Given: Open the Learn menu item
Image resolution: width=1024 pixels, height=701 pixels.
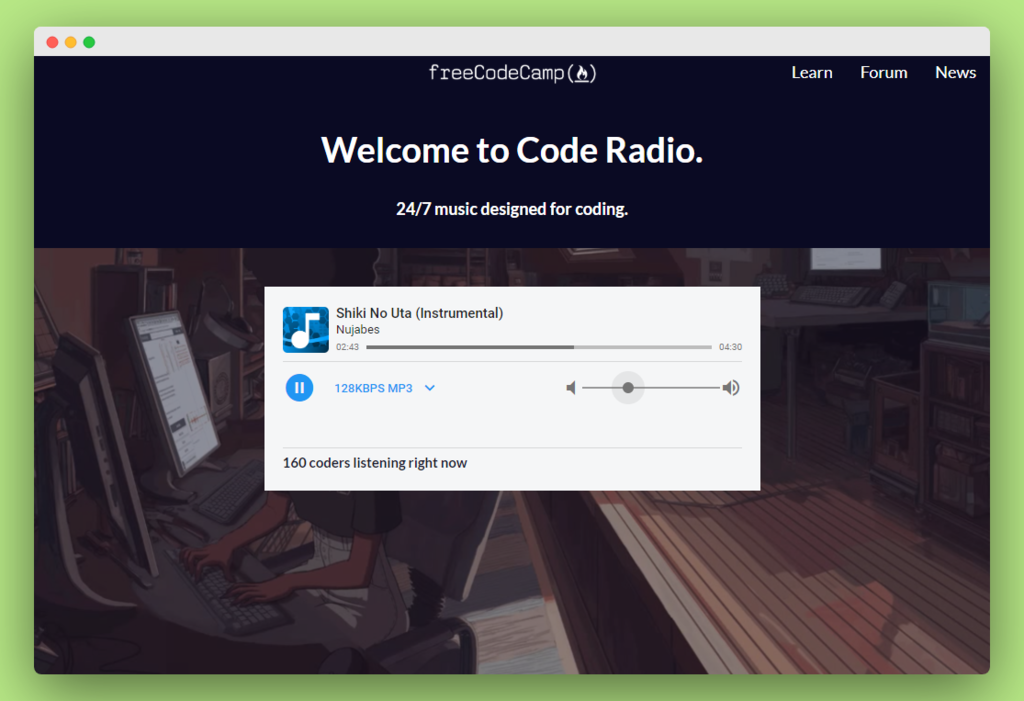Looking at the screenshot, I should tap(811, 72).
